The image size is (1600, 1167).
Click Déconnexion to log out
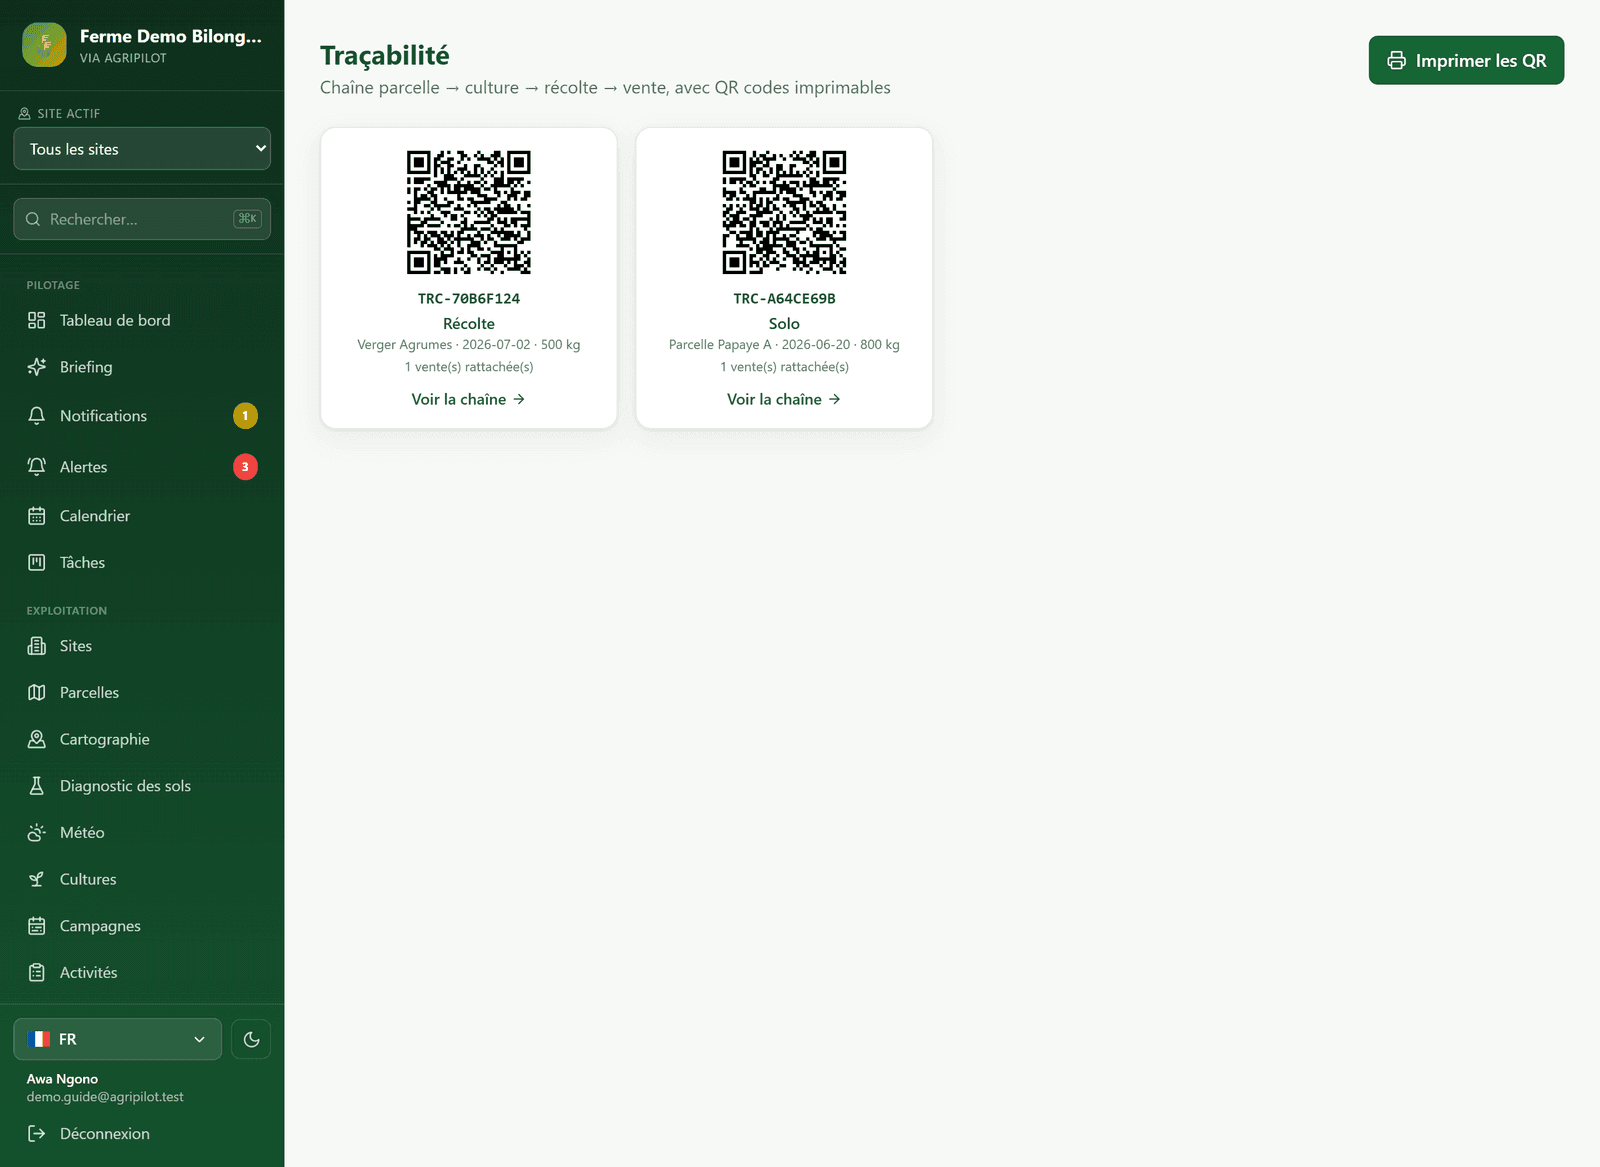click(142, 1134)
